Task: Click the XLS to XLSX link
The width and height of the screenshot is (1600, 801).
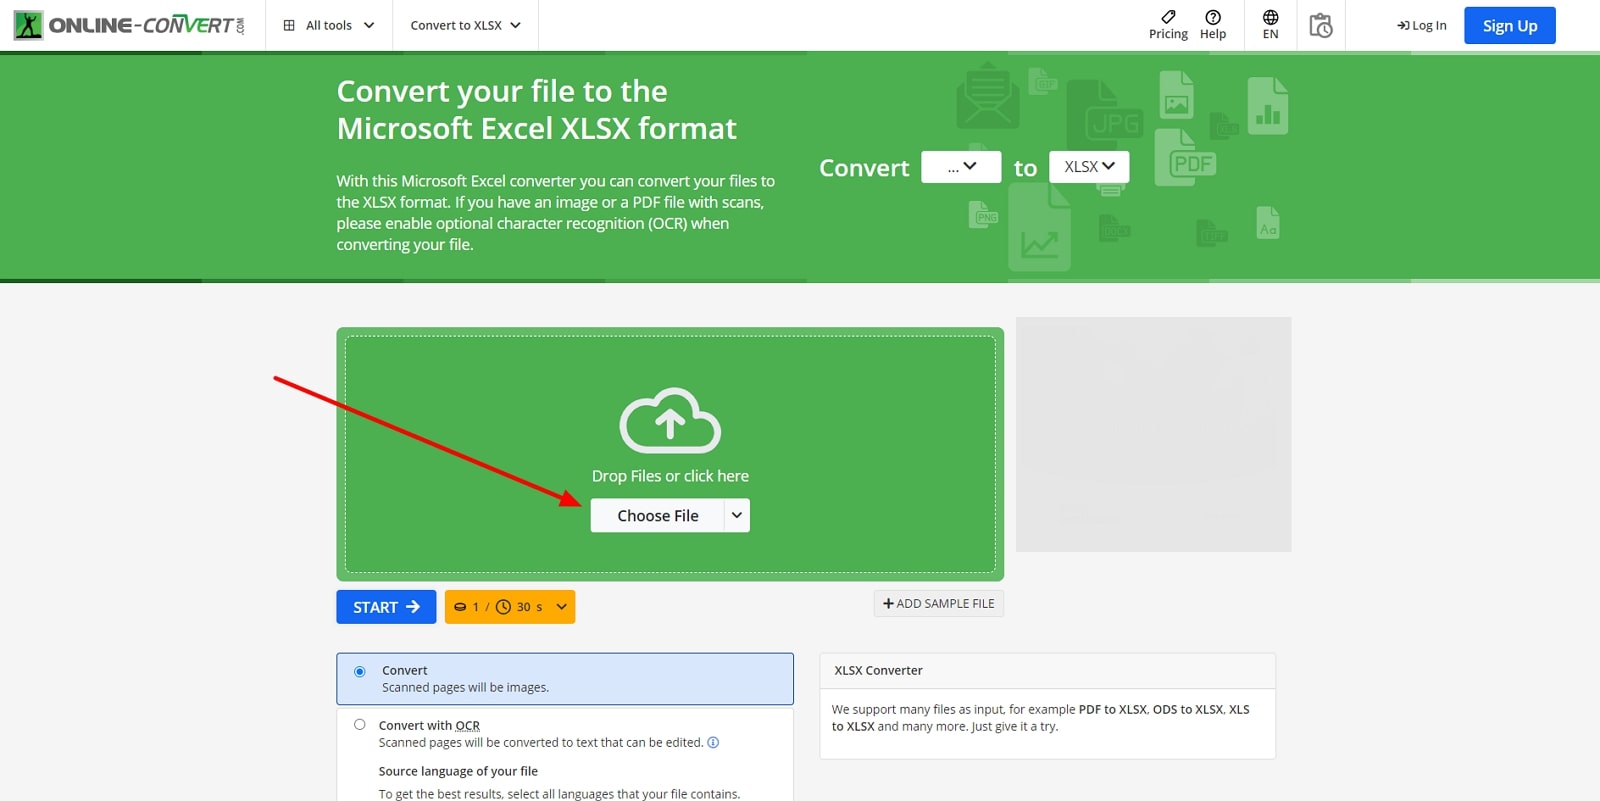Action: point(1041,718)
